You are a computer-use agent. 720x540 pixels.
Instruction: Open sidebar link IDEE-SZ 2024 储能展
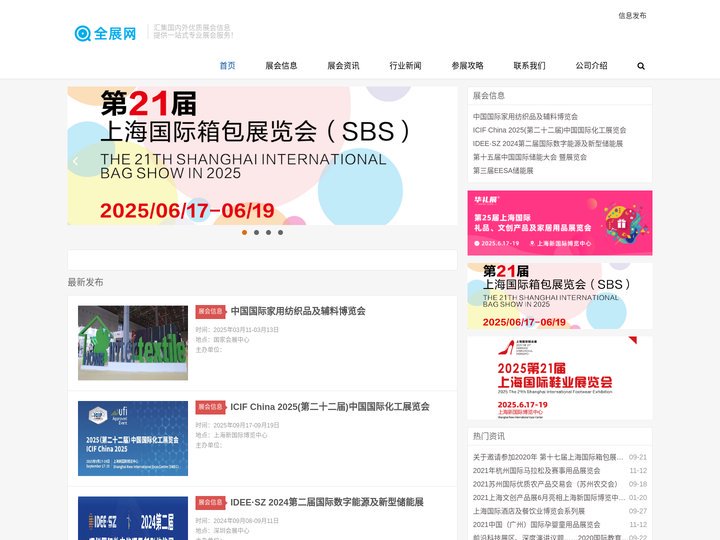pyautogui.click(x=547, y=143)
